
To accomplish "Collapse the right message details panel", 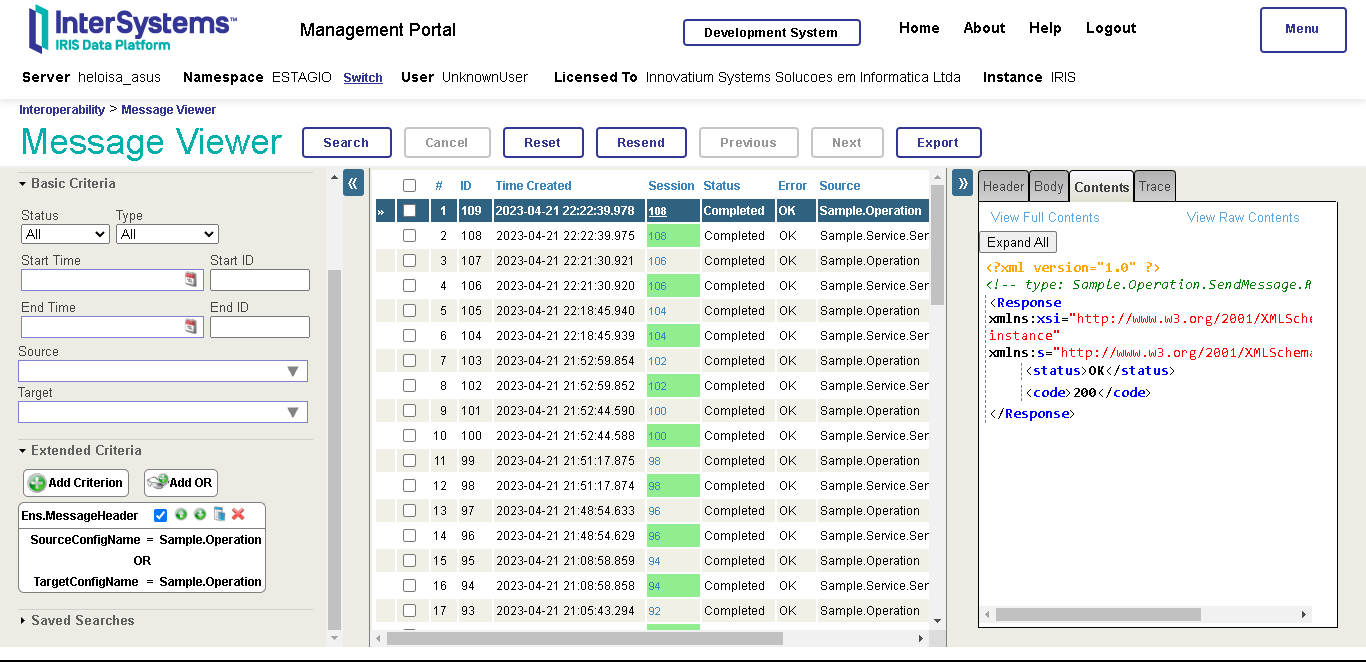I will 962,183.
